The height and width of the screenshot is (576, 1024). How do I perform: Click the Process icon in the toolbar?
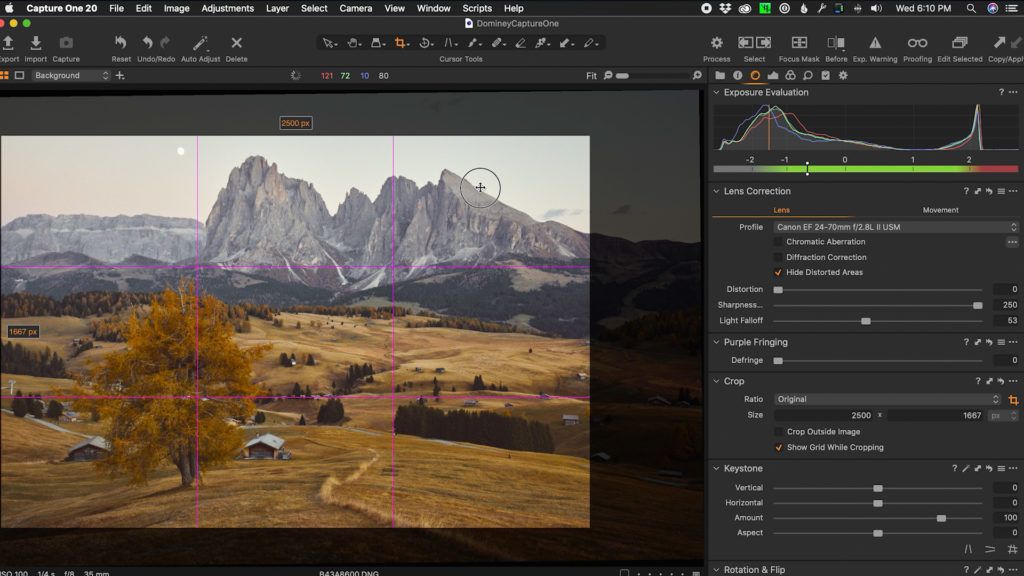(716, 44)
